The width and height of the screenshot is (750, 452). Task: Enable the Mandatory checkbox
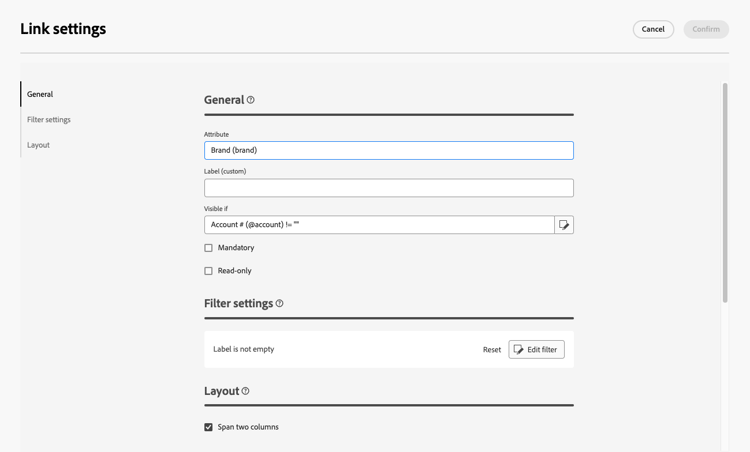pos(209,248)
